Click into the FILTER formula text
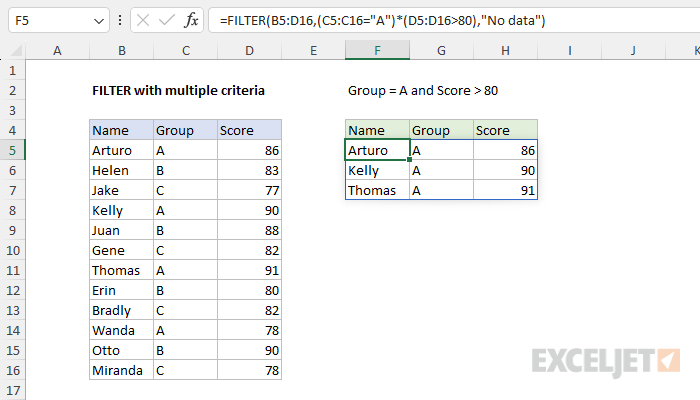The image size is (700, 400). [382, 21]
